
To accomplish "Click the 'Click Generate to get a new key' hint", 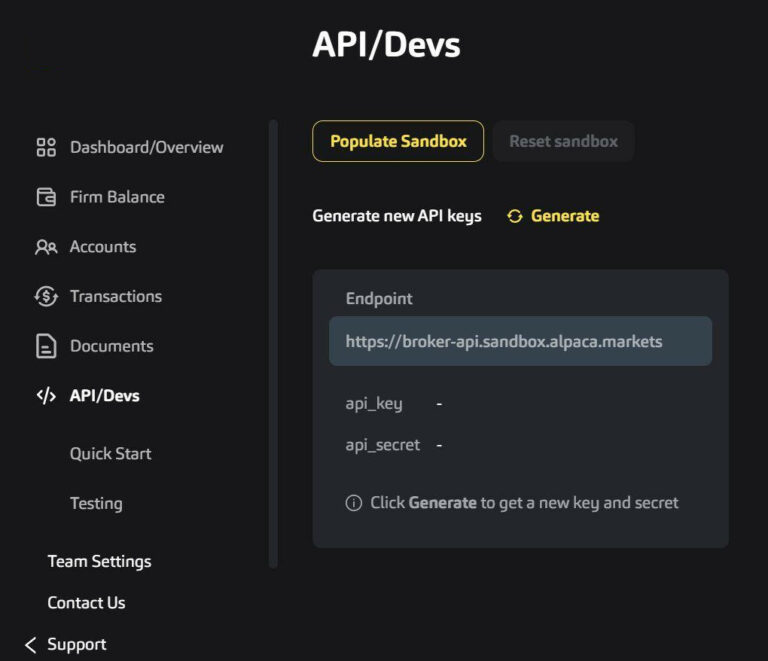I will tap(524, 503).
